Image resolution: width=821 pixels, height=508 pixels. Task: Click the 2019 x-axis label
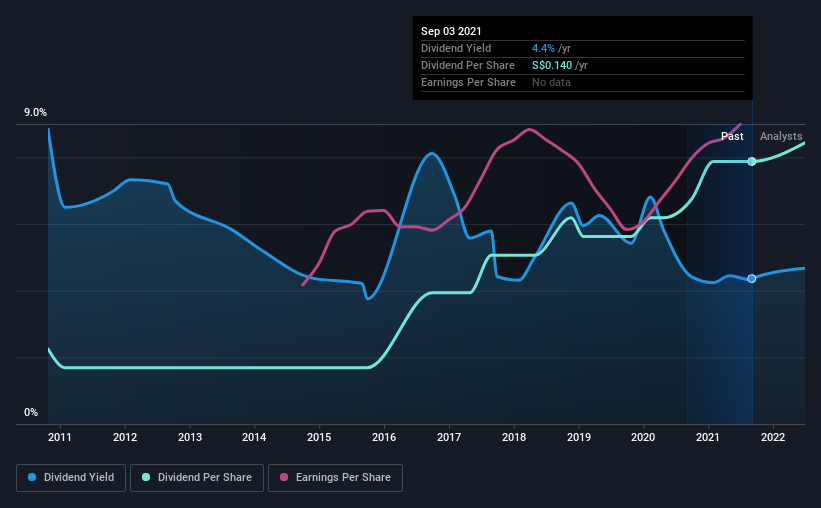[x=579, y=437]
